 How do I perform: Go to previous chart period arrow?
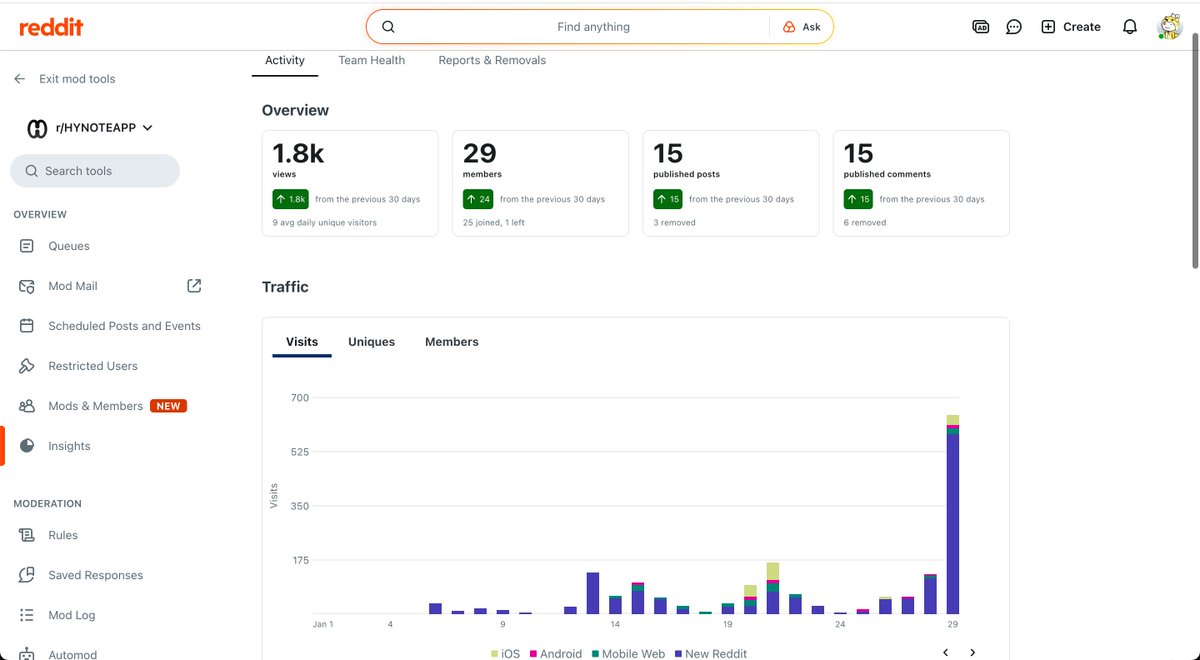[x=945, y=653]
